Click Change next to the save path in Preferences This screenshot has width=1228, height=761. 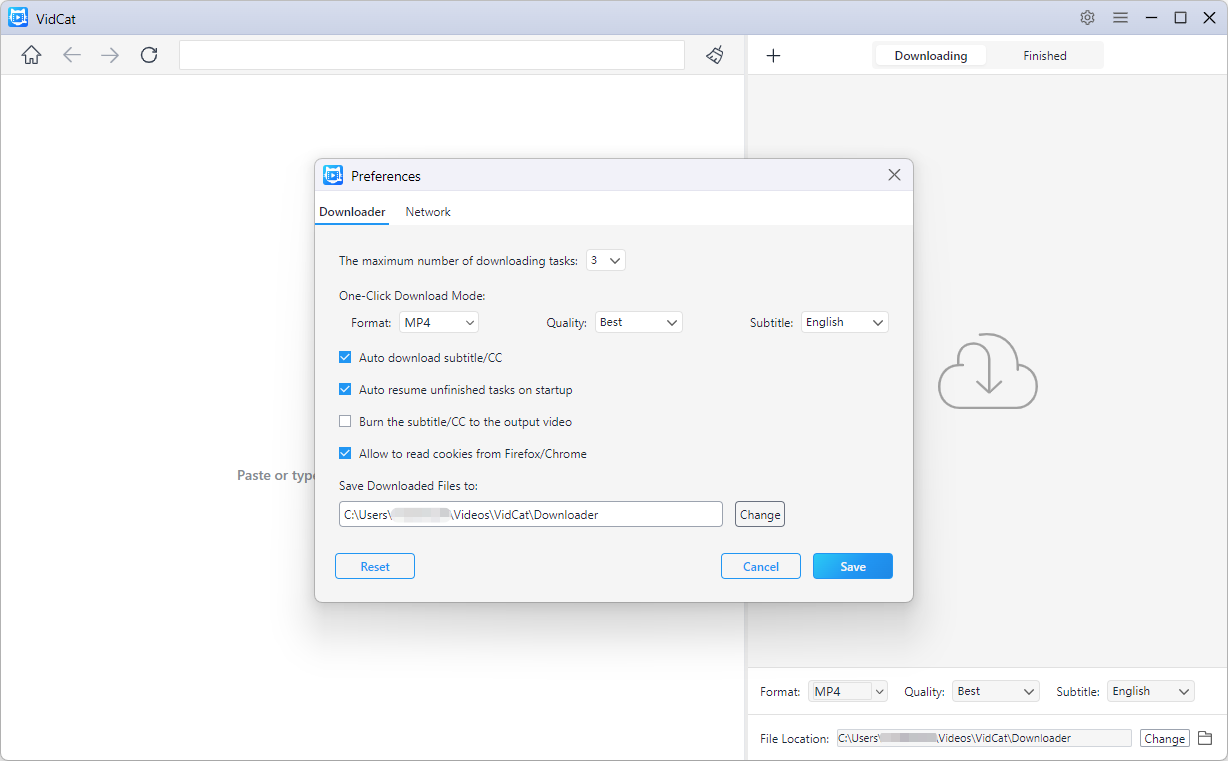[x=760, y=514]
